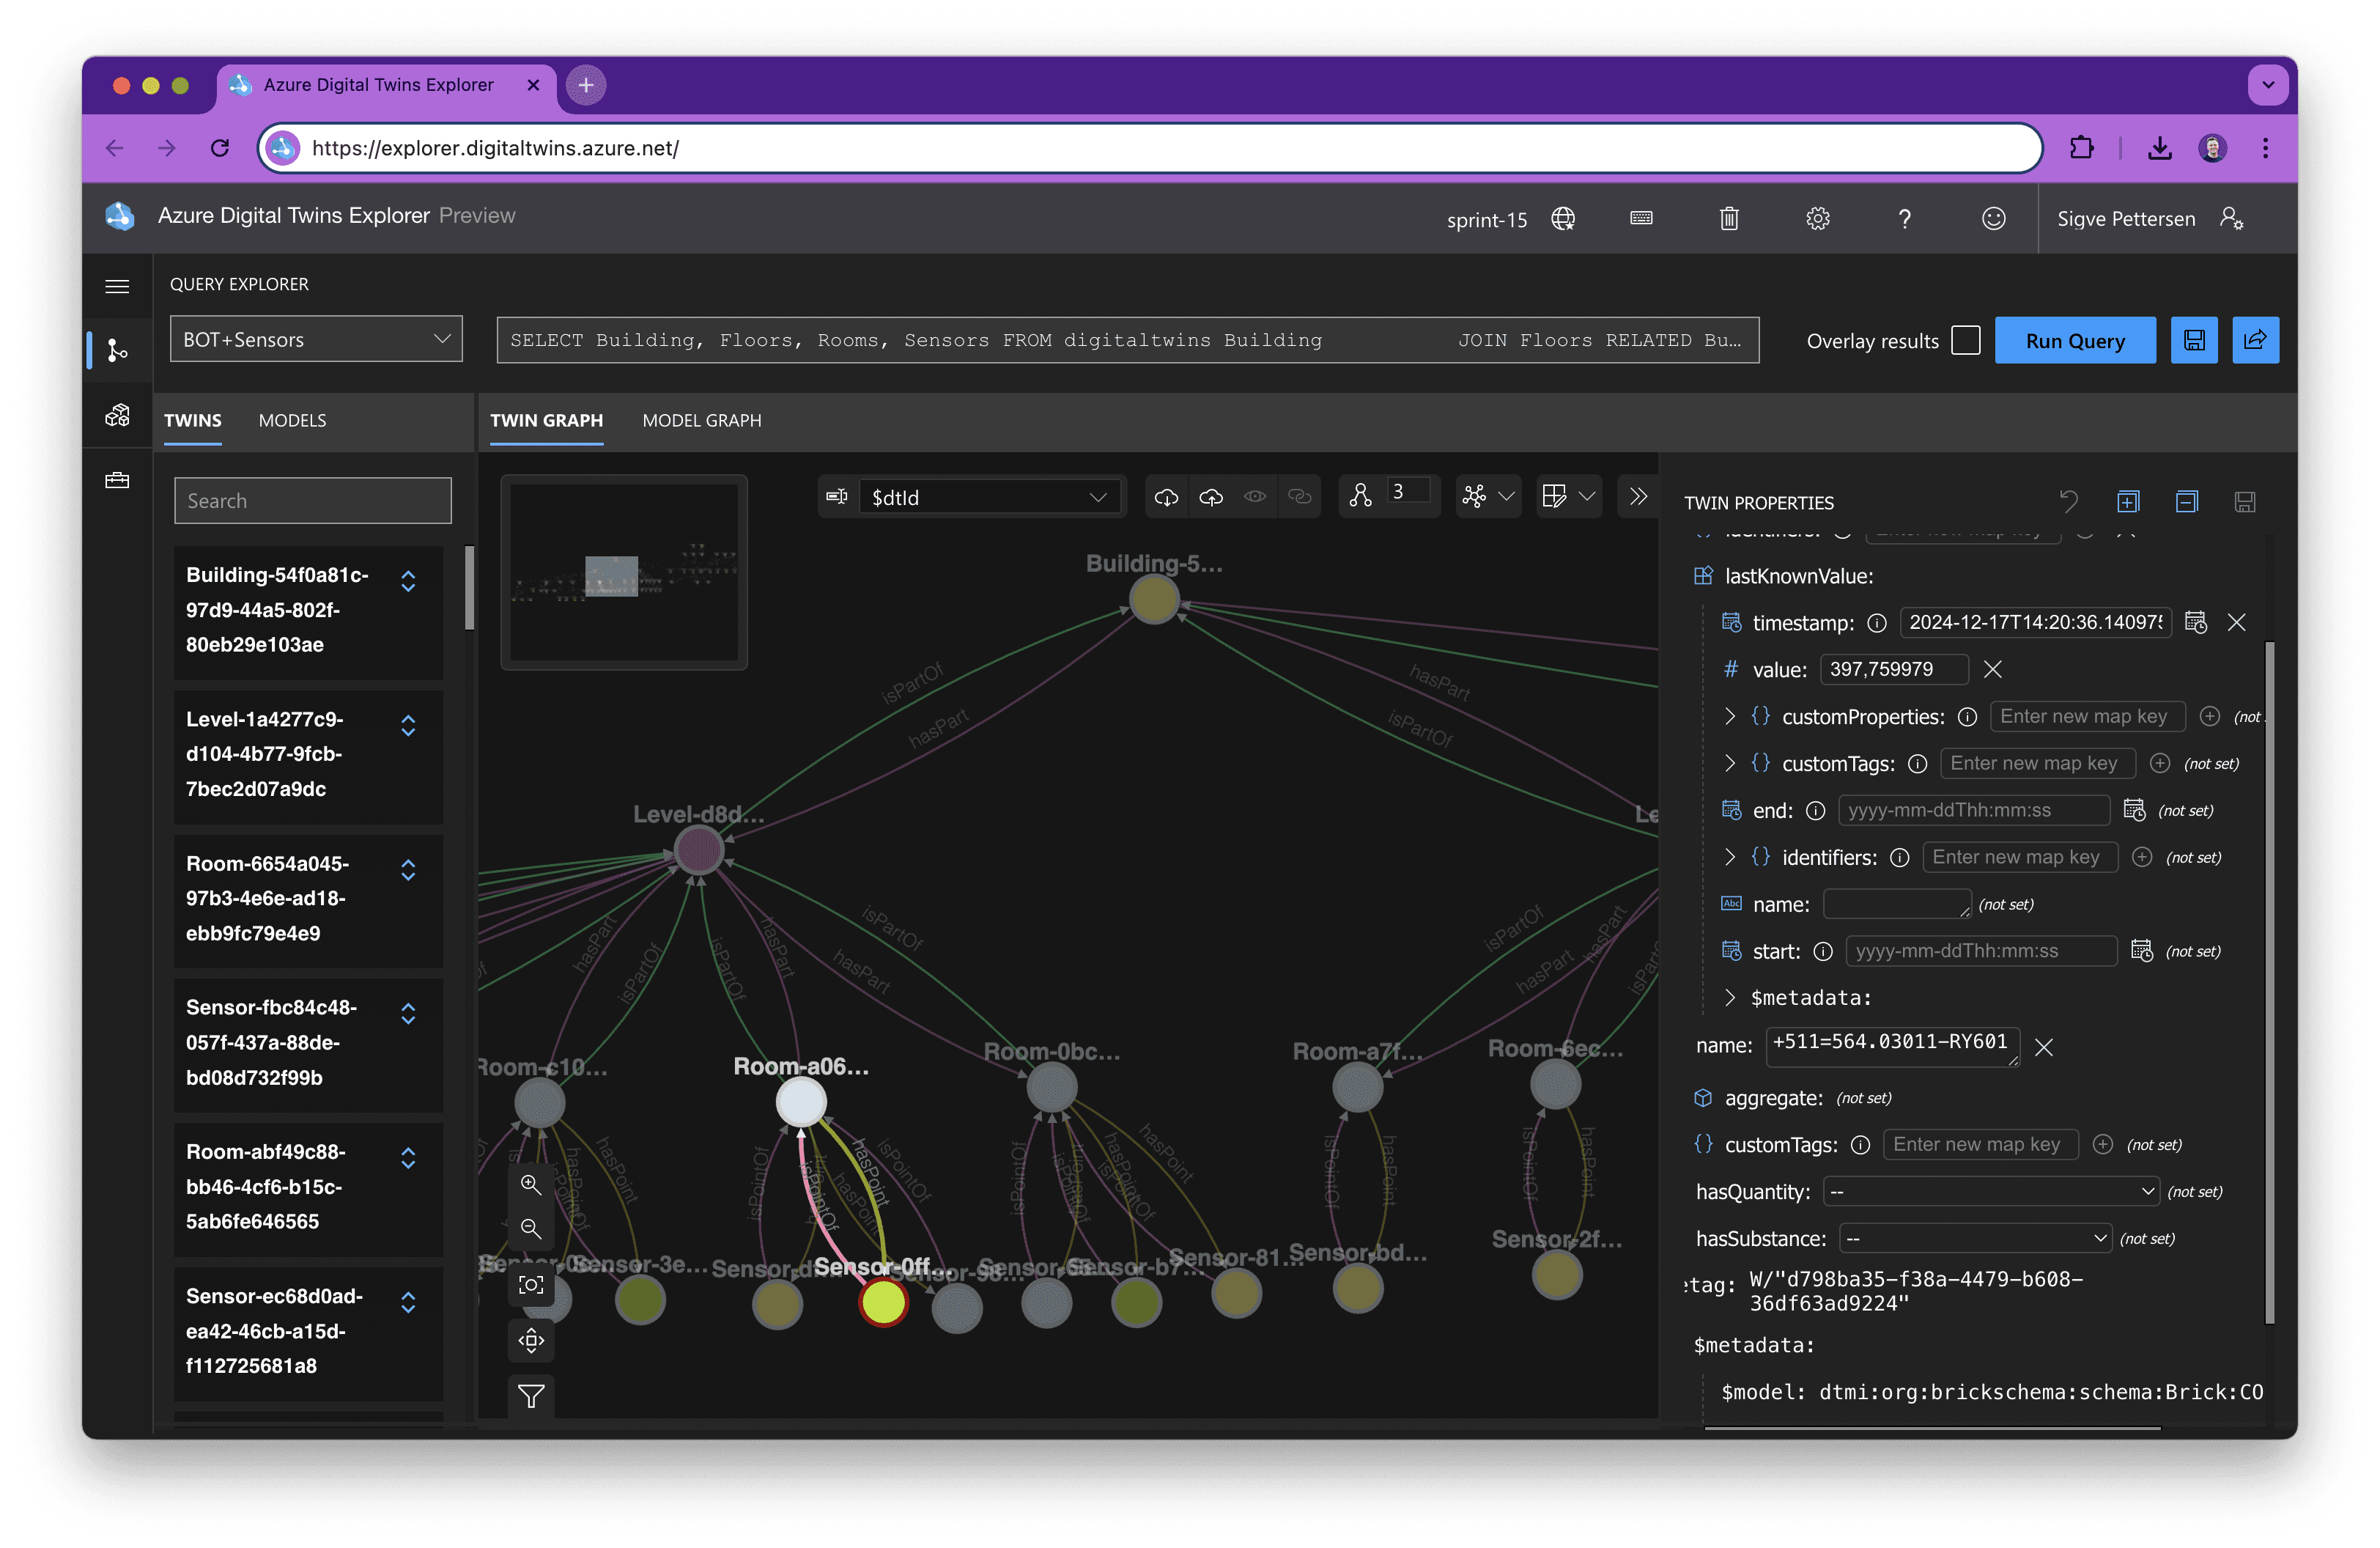Select the Building-5 node in the graph

(1154, 600)
